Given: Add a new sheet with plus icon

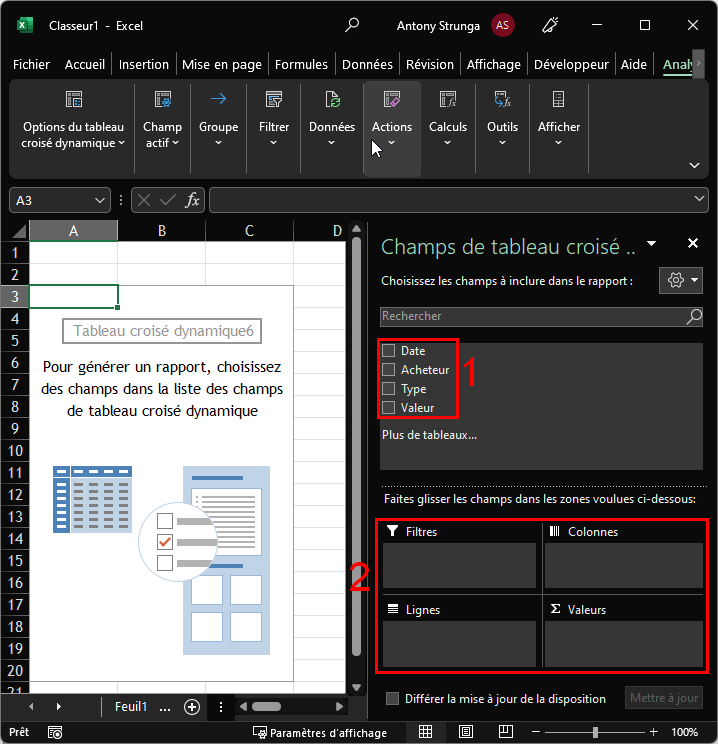Looking at the screenshot, I should coord(192,706).
